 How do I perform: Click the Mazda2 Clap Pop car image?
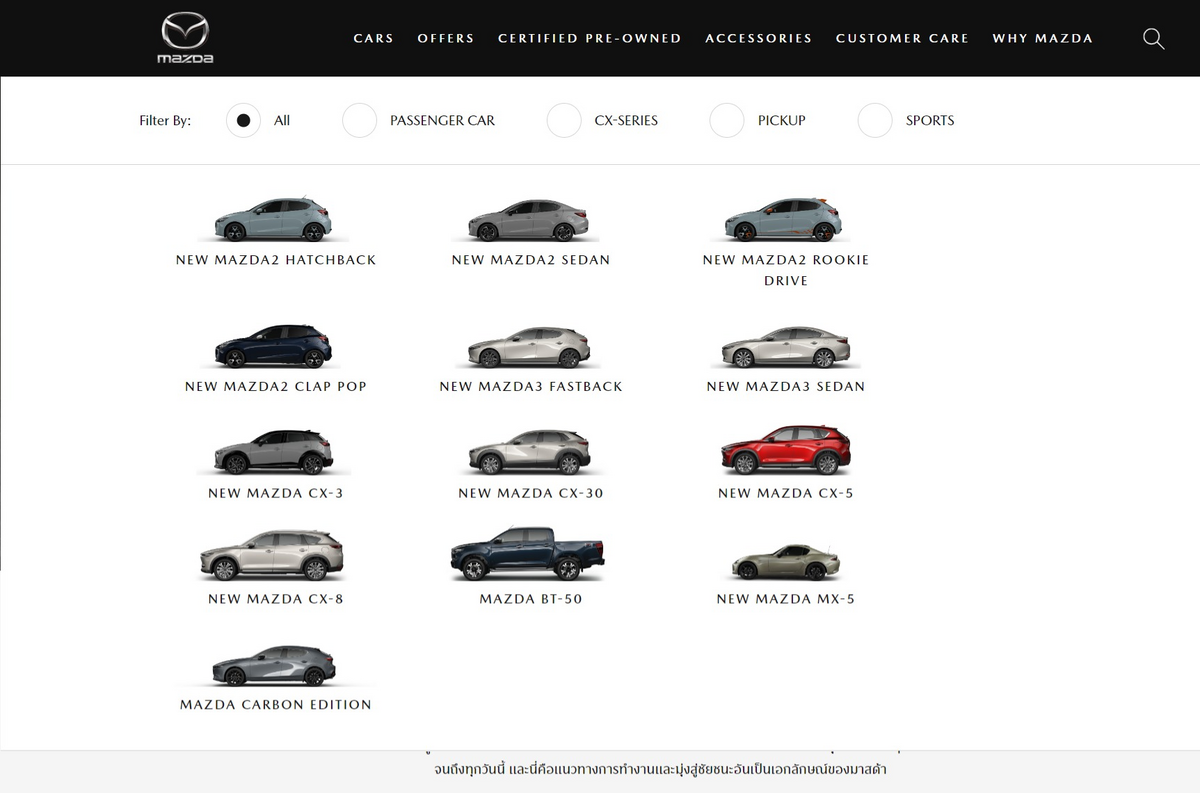tap(274, 346)
